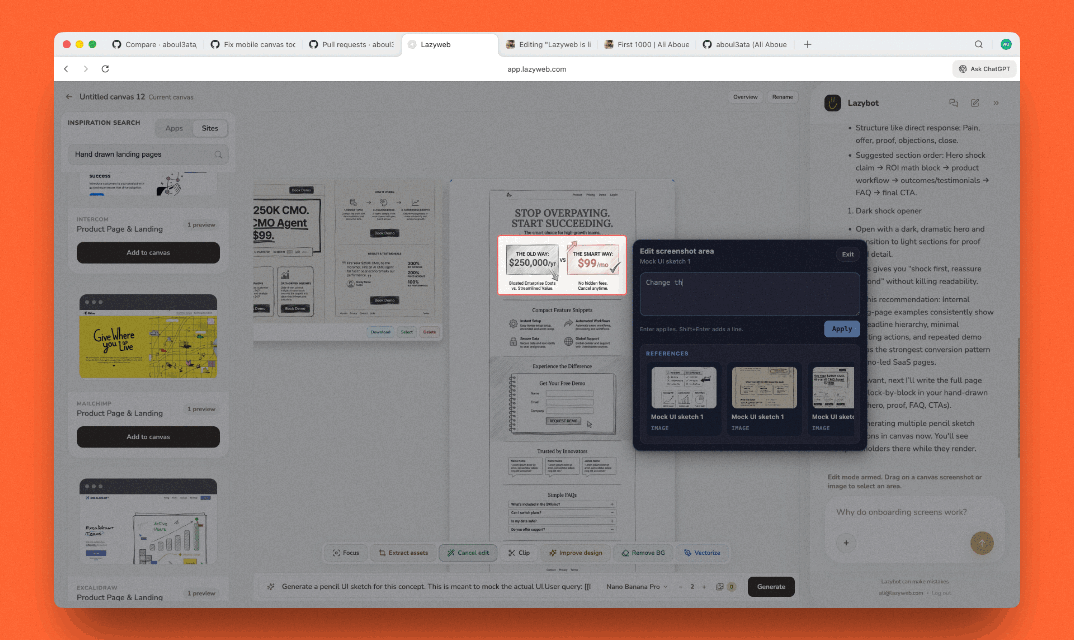
Task: Add Intercom landing page to canvas
Action: (x=148, y=252)
